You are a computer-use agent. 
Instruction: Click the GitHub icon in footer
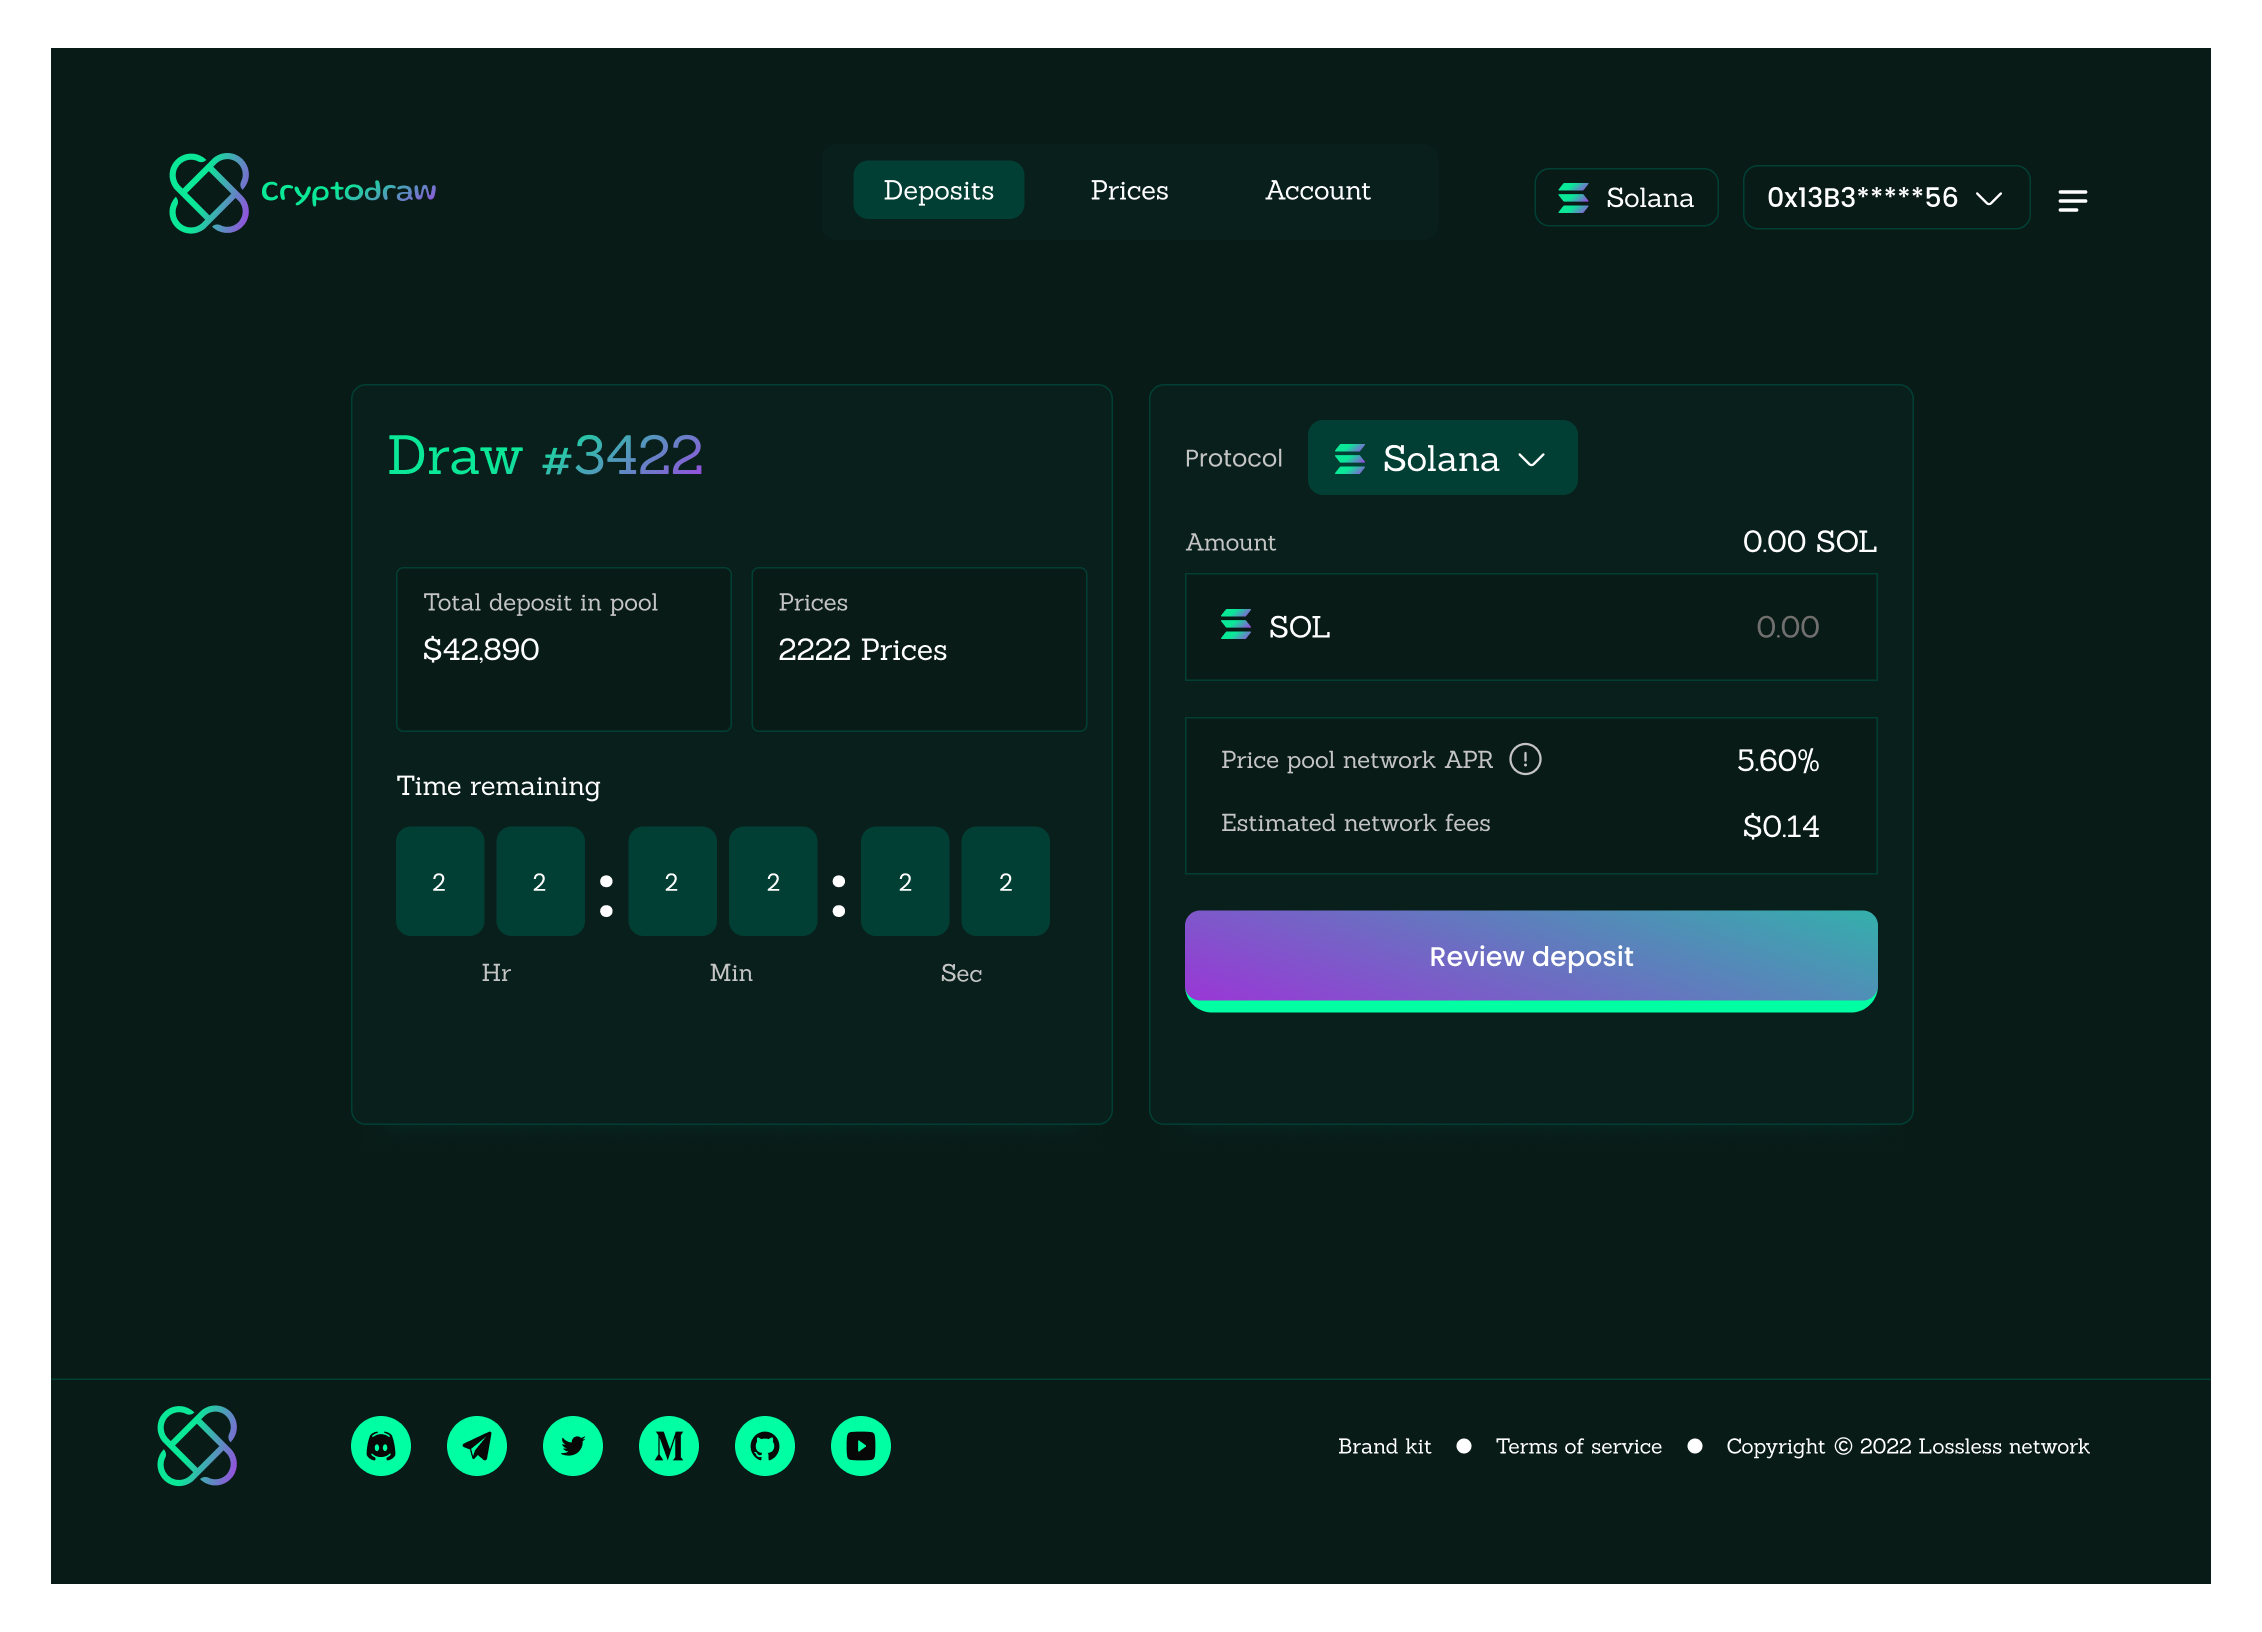tap(765, 1446)
